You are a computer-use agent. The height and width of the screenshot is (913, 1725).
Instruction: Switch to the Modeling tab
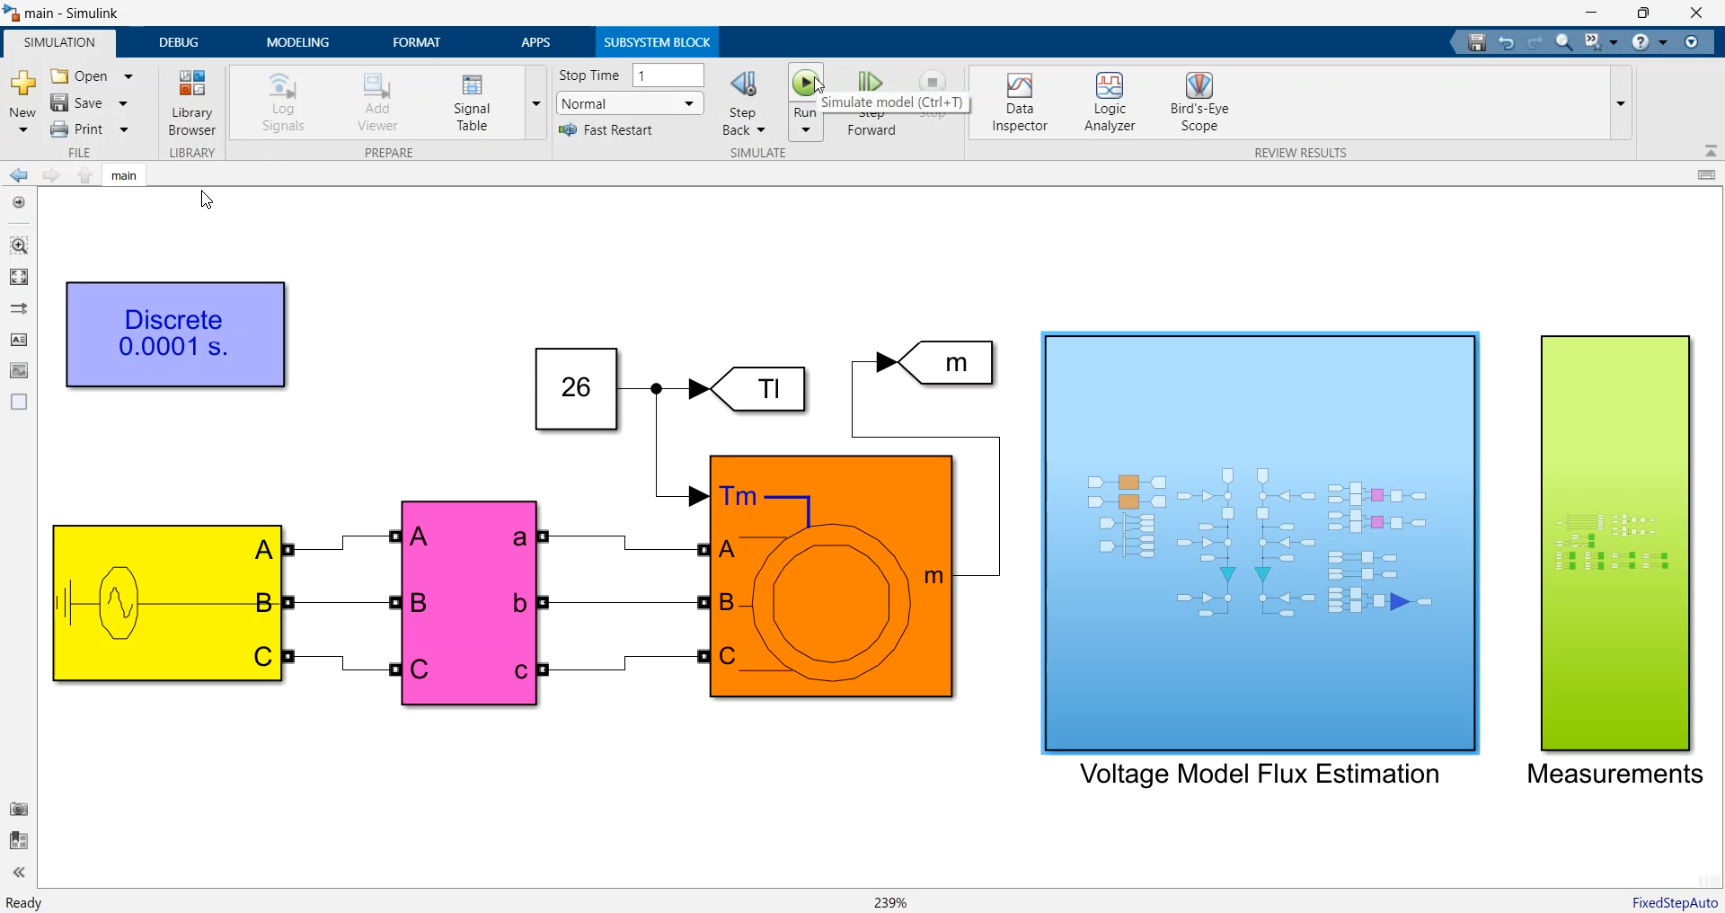tap(298, 42)
